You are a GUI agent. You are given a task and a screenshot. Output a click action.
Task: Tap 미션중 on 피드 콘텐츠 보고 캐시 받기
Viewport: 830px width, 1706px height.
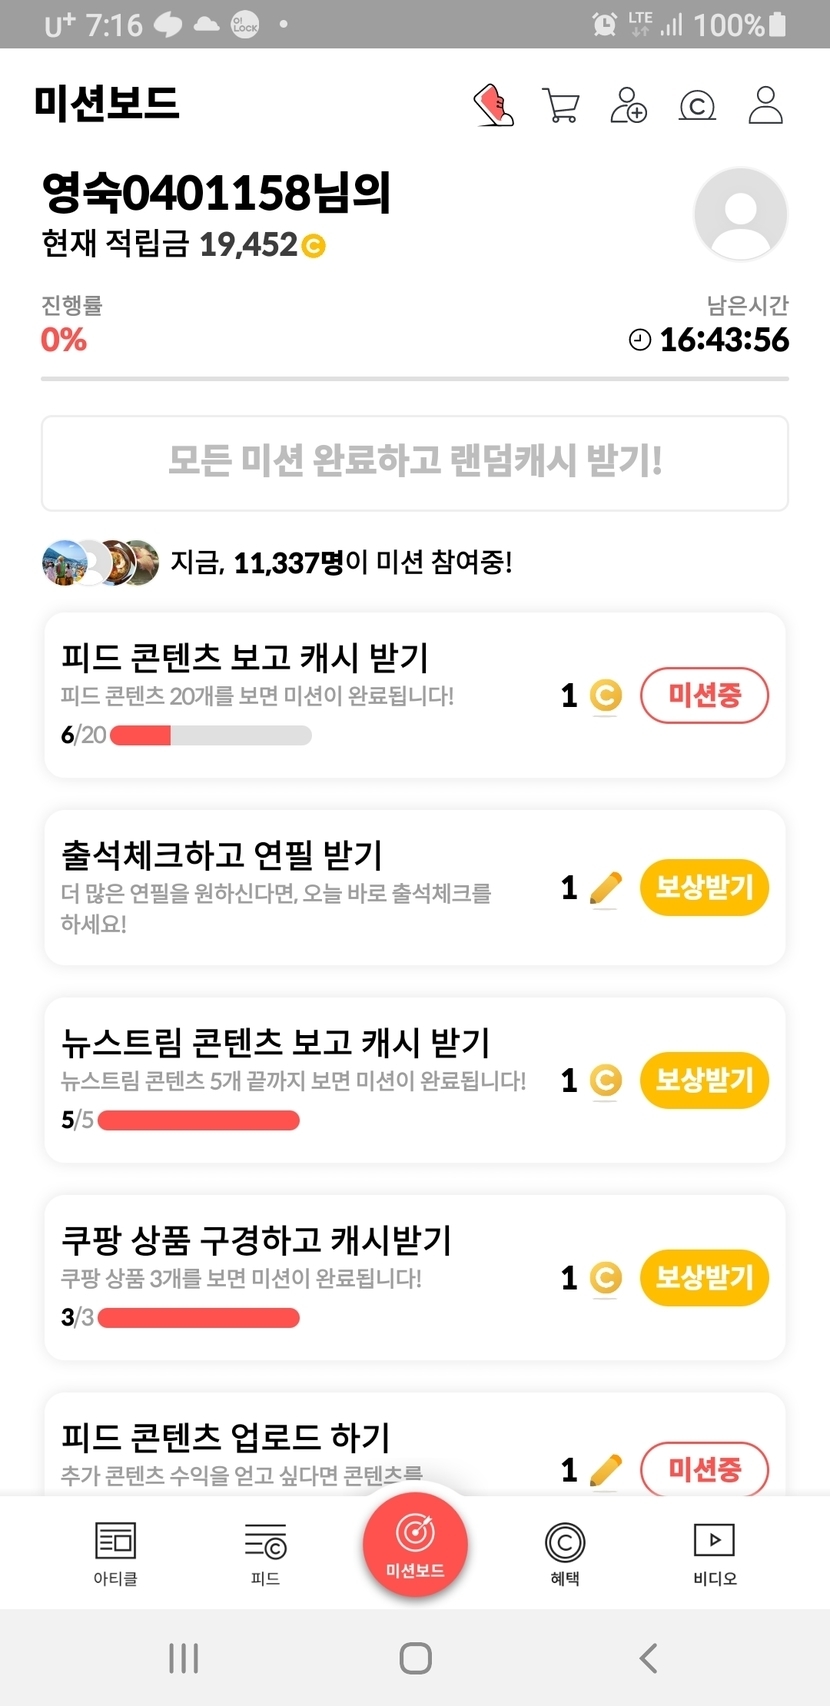click(704, 695)
